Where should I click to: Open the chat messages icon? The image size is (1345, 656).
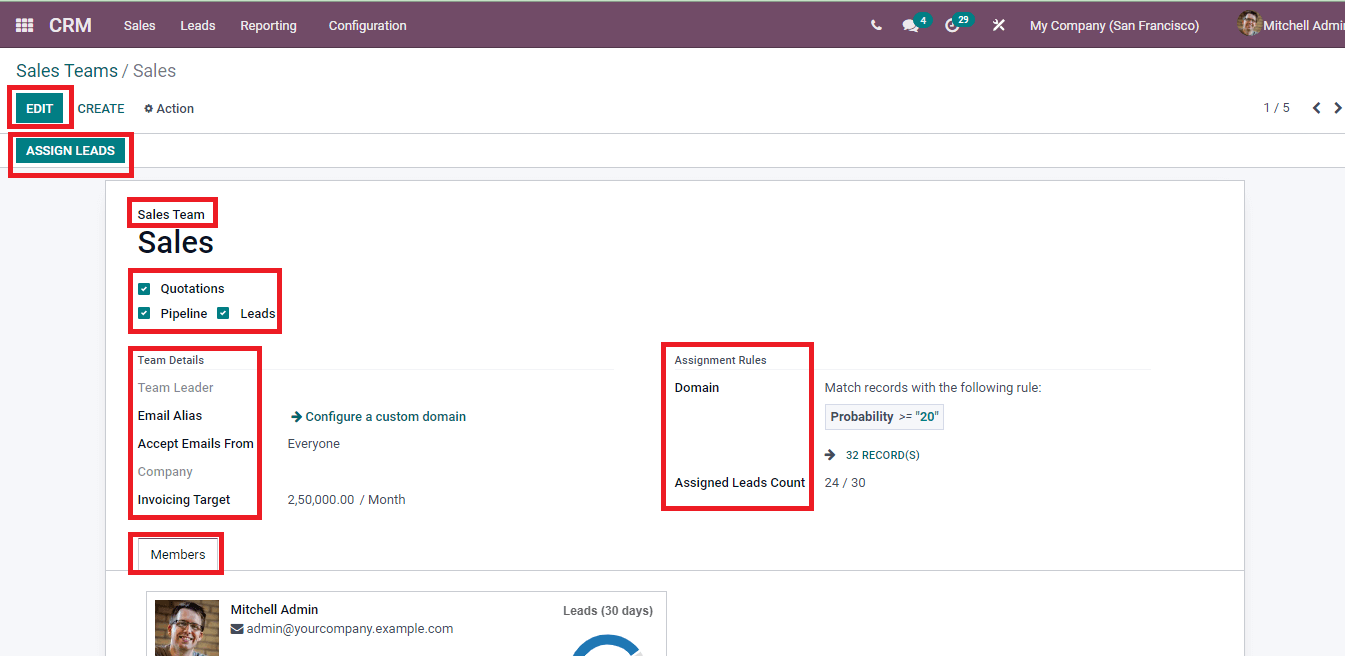pos(910,26)
